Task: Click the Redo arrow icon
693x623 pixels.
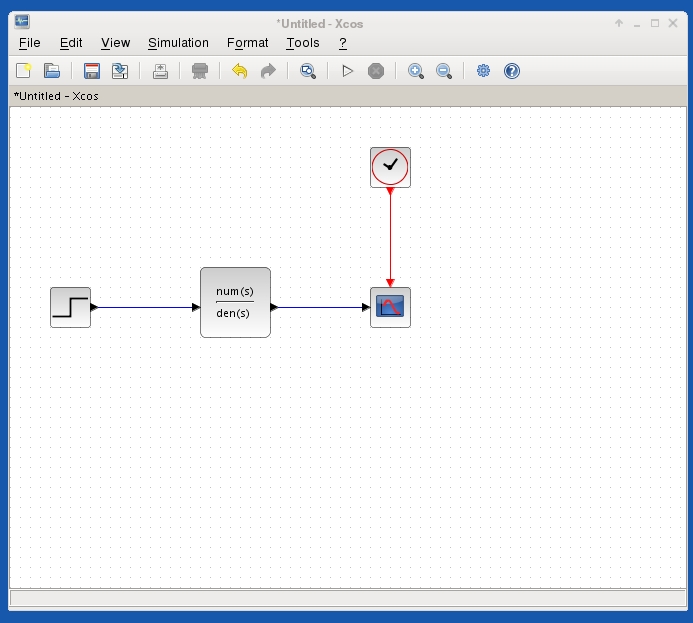Action: pyautogui.click(x=268, y=71)
